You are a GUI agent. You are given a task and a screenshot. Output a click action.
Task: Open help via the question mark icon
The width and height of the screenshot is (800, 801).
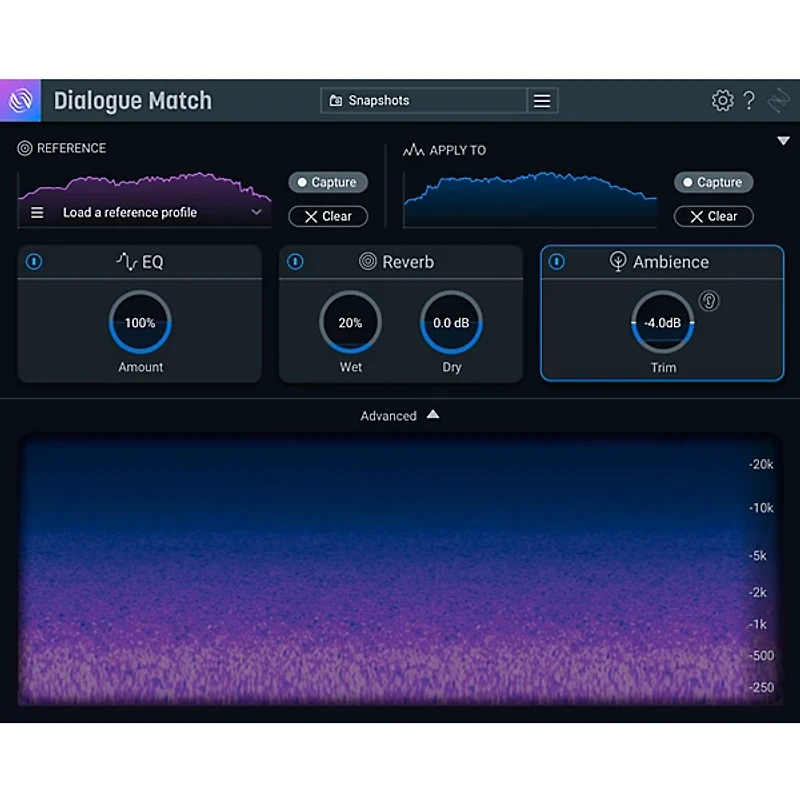point(749,100)
